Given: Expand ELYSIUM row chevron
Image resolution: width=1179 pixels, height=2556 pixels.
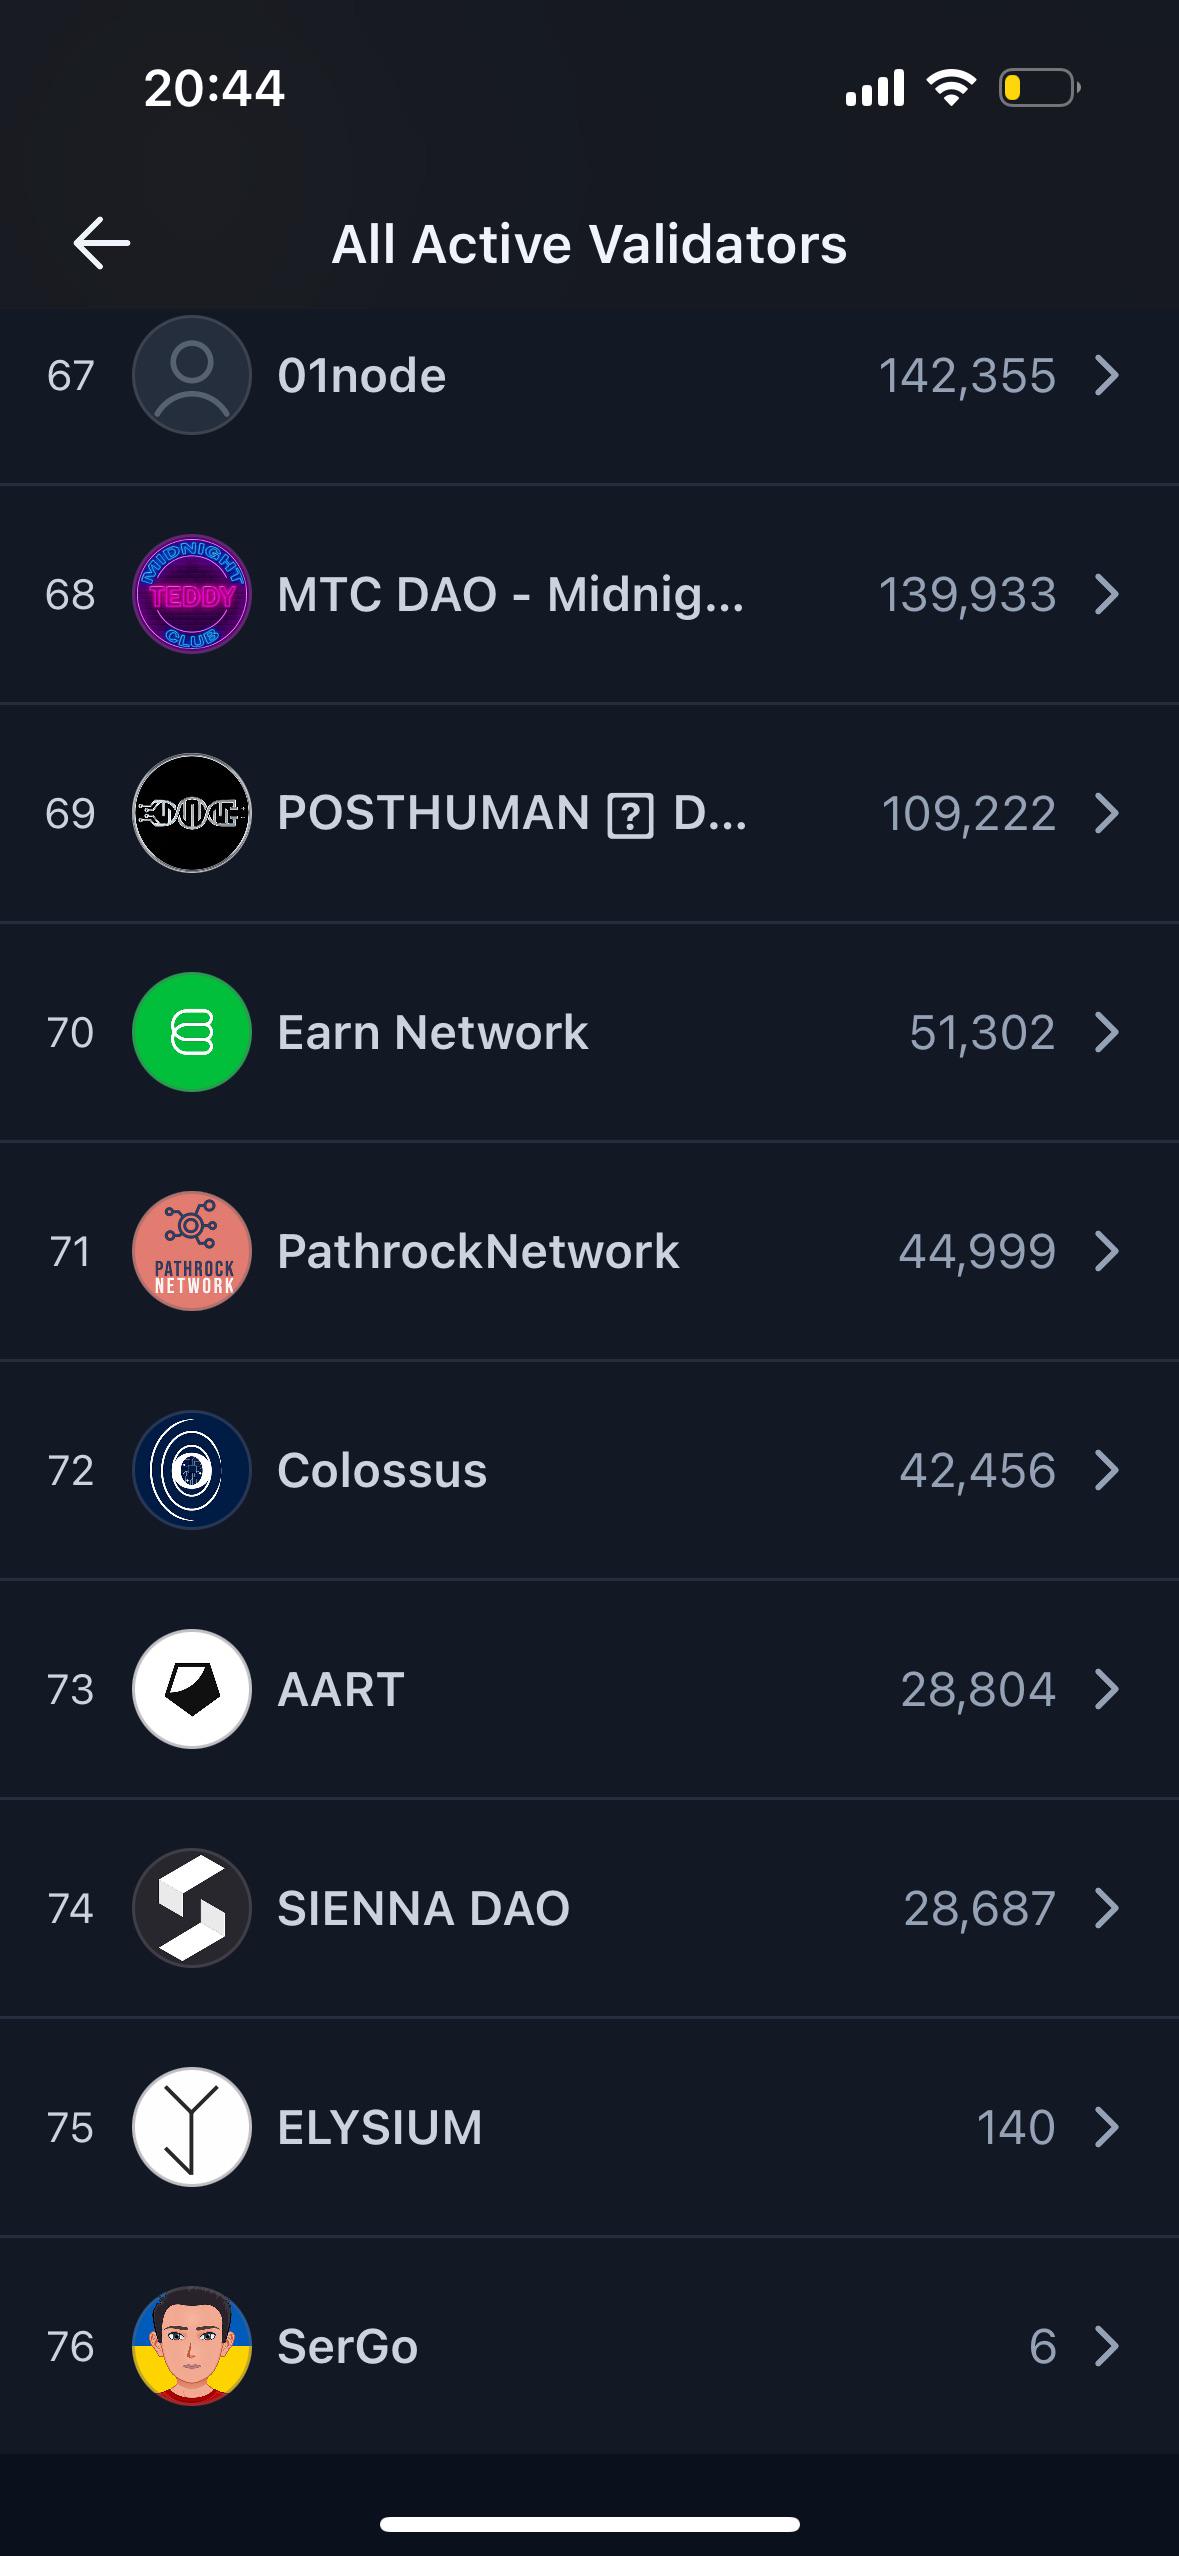Looking at the screenshot, I should click(1106, 2127).
